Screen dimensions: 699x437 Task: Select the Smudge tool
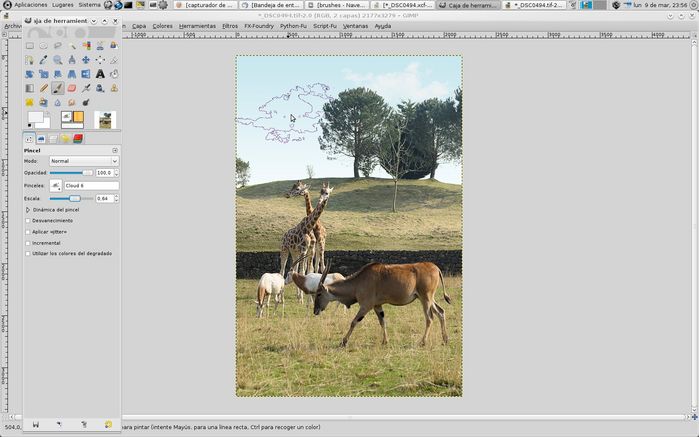point(72,103)
